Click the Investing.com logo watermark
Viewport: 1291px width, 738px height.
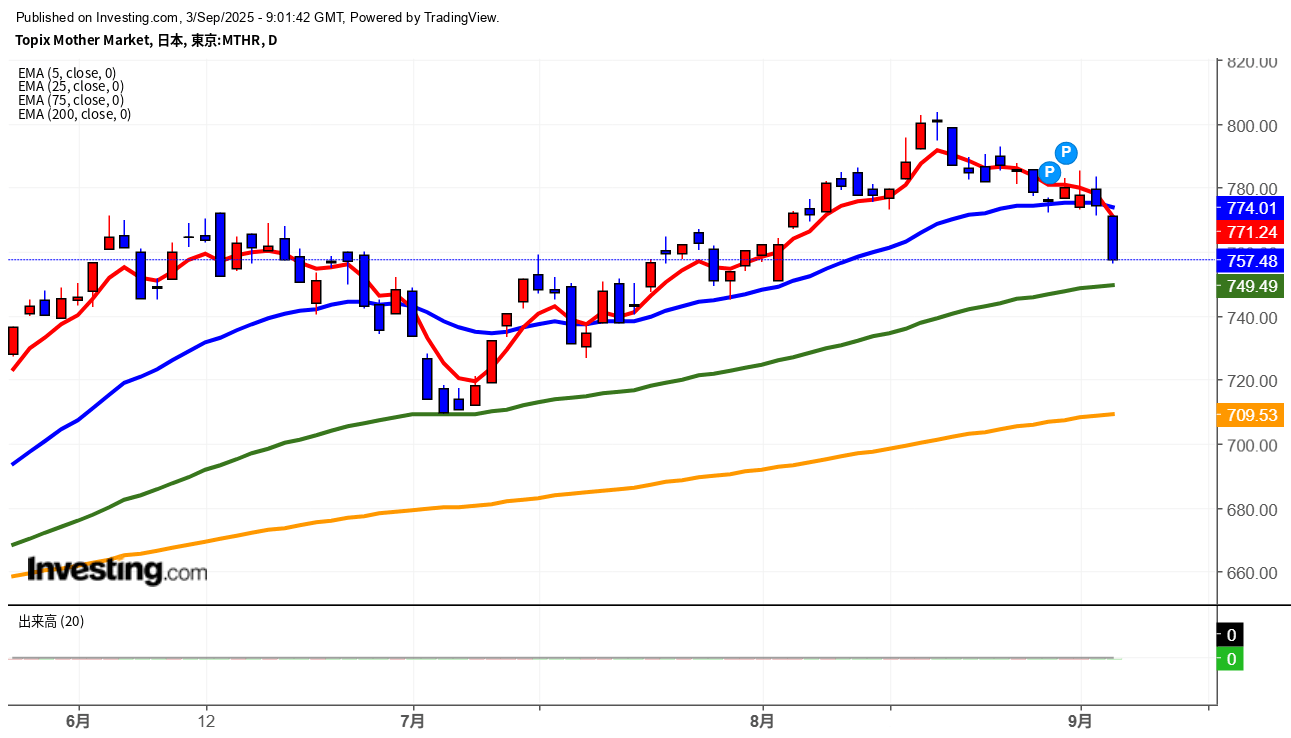point(117,571)
